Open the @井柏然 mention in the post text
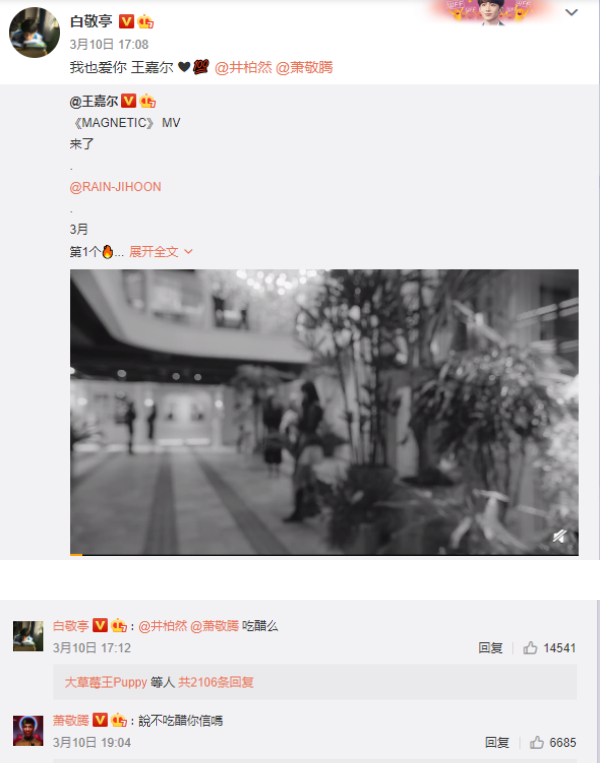The image size is (600, 763). [x=243, y=67]
